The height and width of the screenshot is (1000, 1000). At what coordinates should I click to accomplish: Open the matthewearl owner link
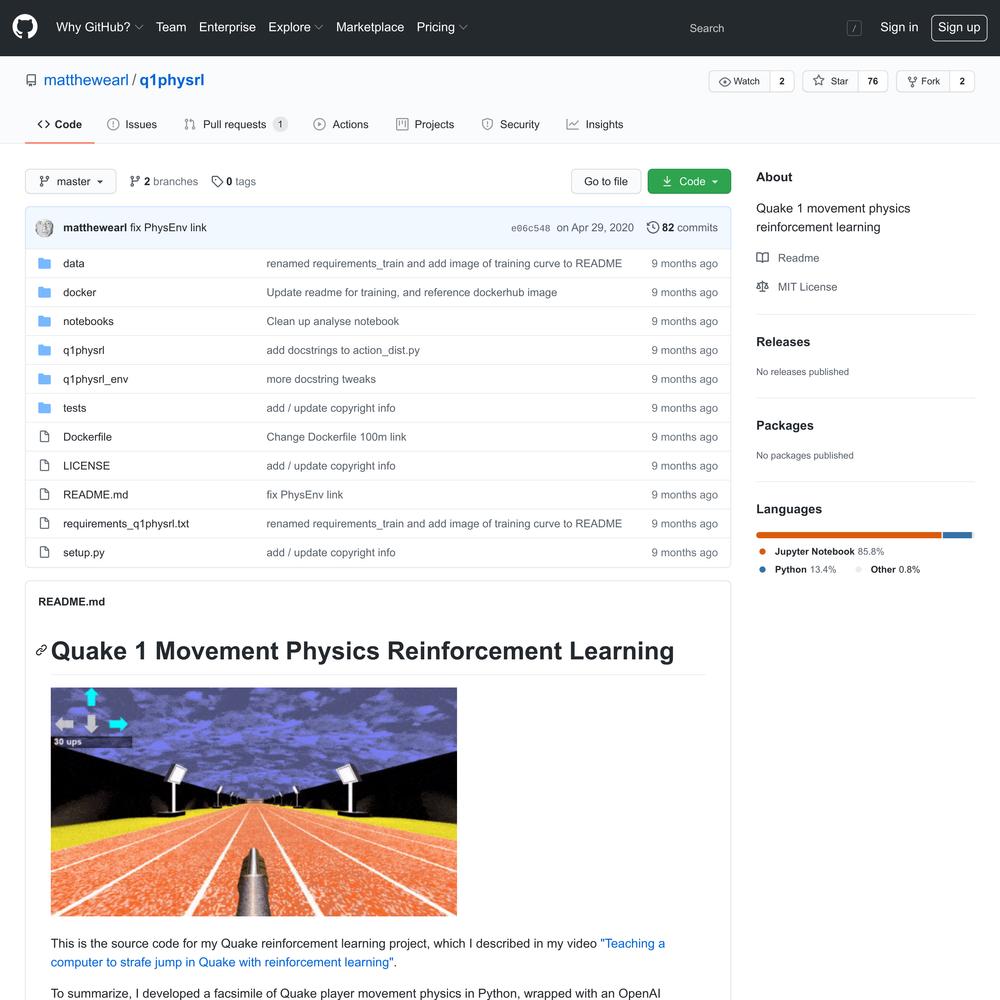(86, 80)
